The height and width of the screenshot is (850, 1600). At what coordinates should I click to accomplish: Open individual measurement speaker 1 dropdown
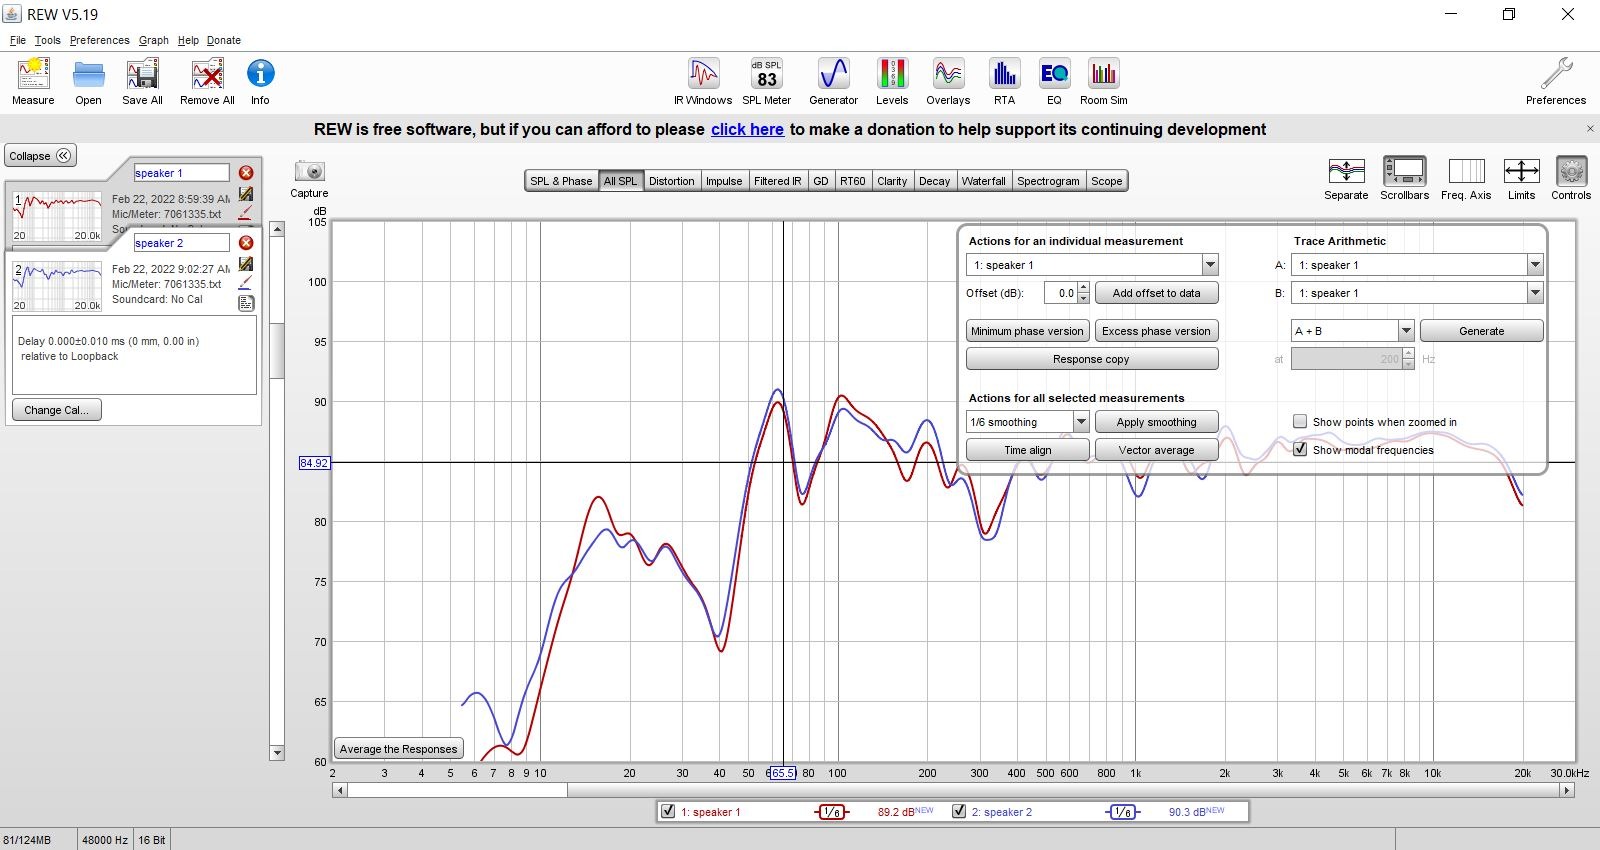(1210, 265)
